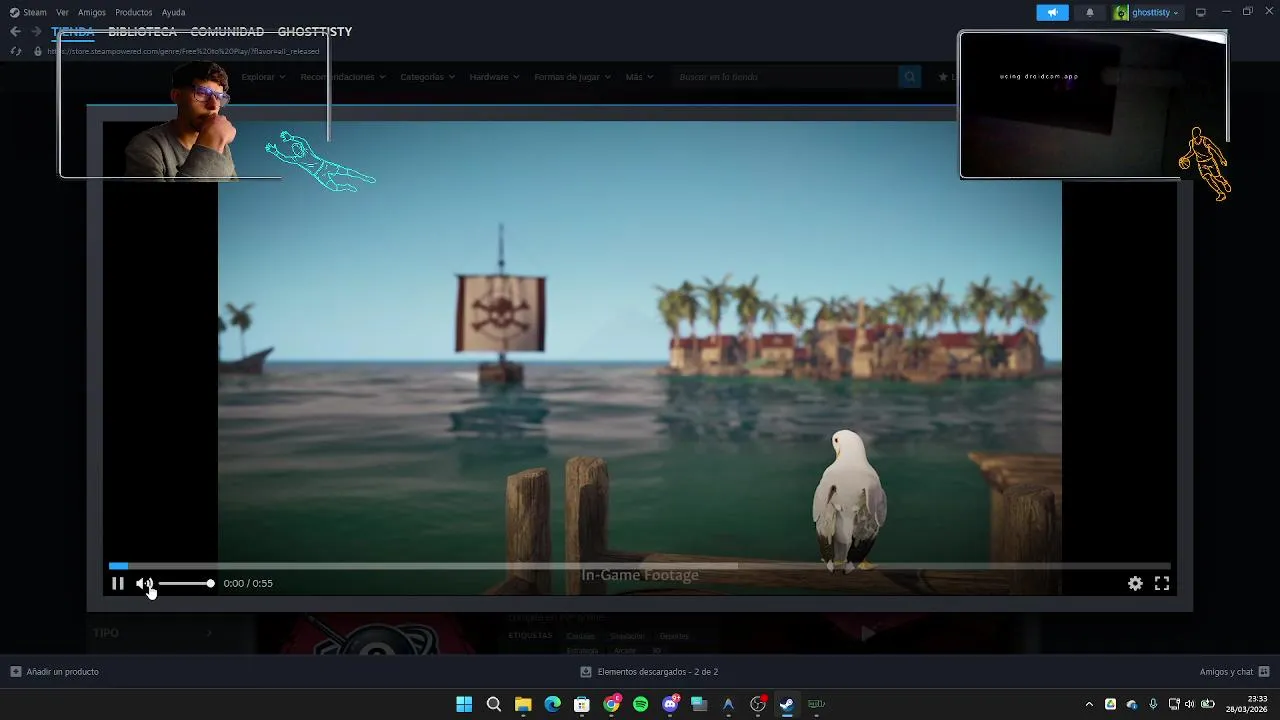Open the Steam menu
The height and width of the screenshot is (720, 1280).
coord(28,12)
